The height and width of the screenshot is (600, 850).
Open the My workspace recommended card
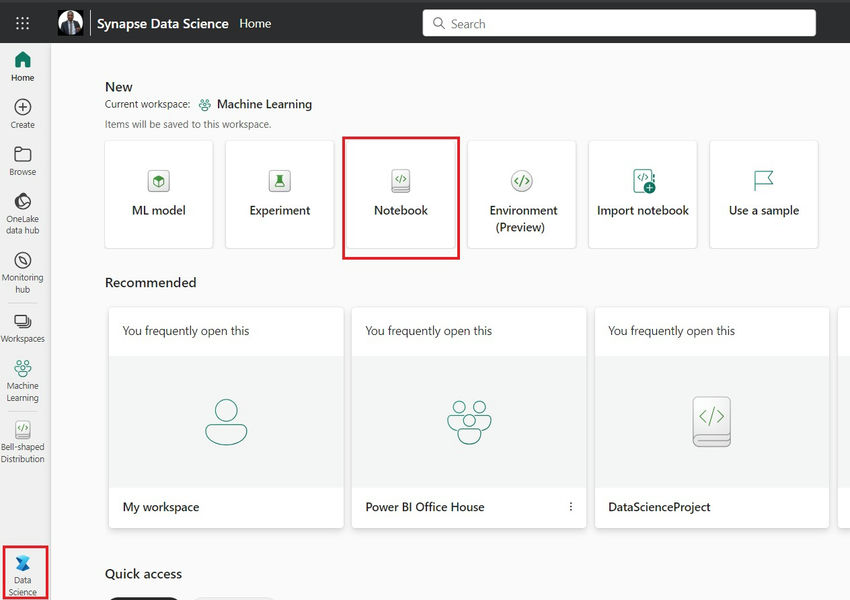pyautogui.click(x=226, y=417)
